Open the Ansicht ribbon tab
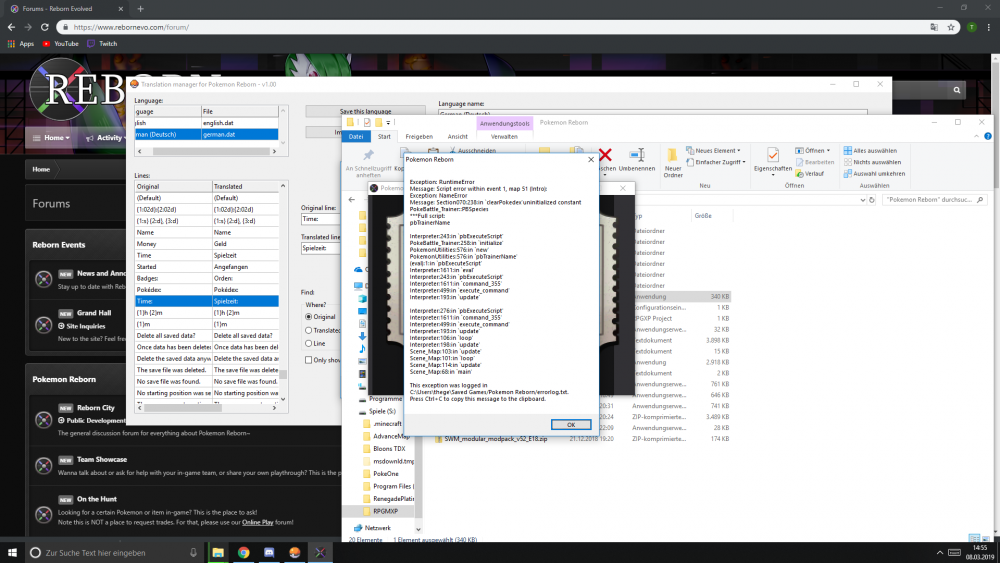 (457, 136)
